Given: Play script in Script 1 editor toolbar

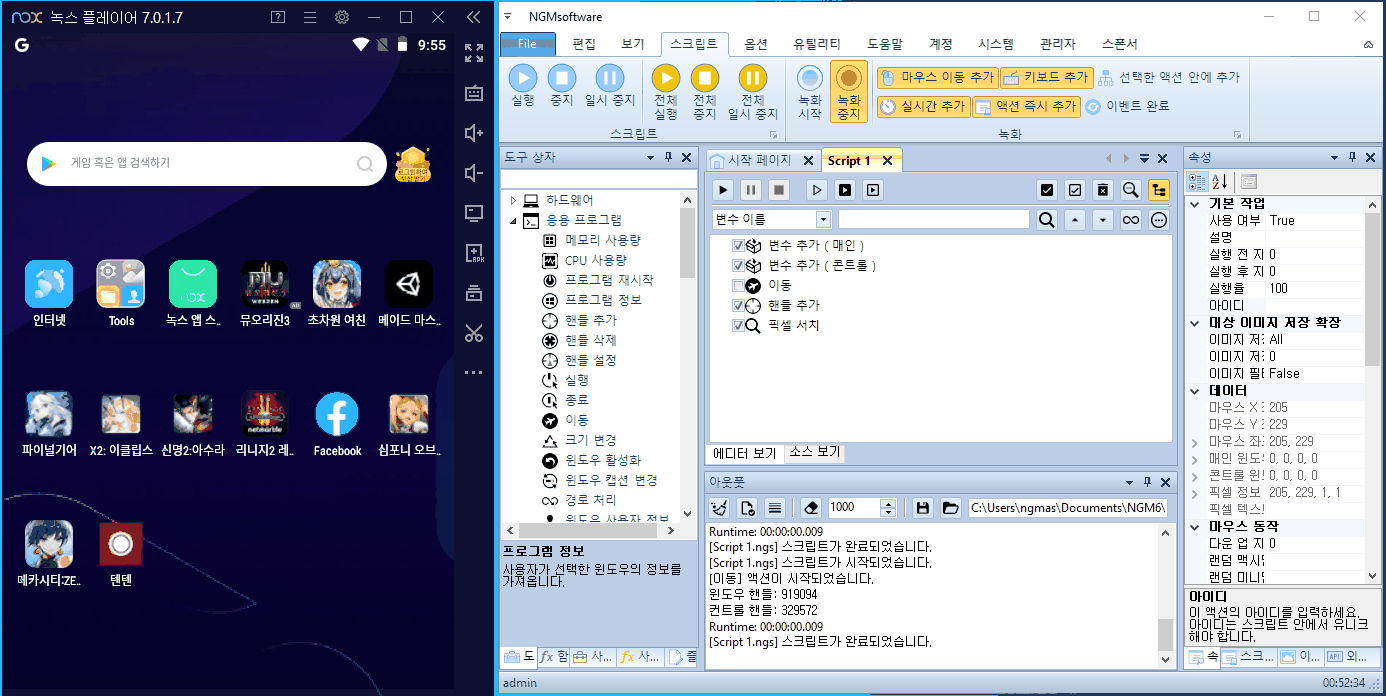Looking at the screenshot, I should pyautogui.click(x=724, y=190).
